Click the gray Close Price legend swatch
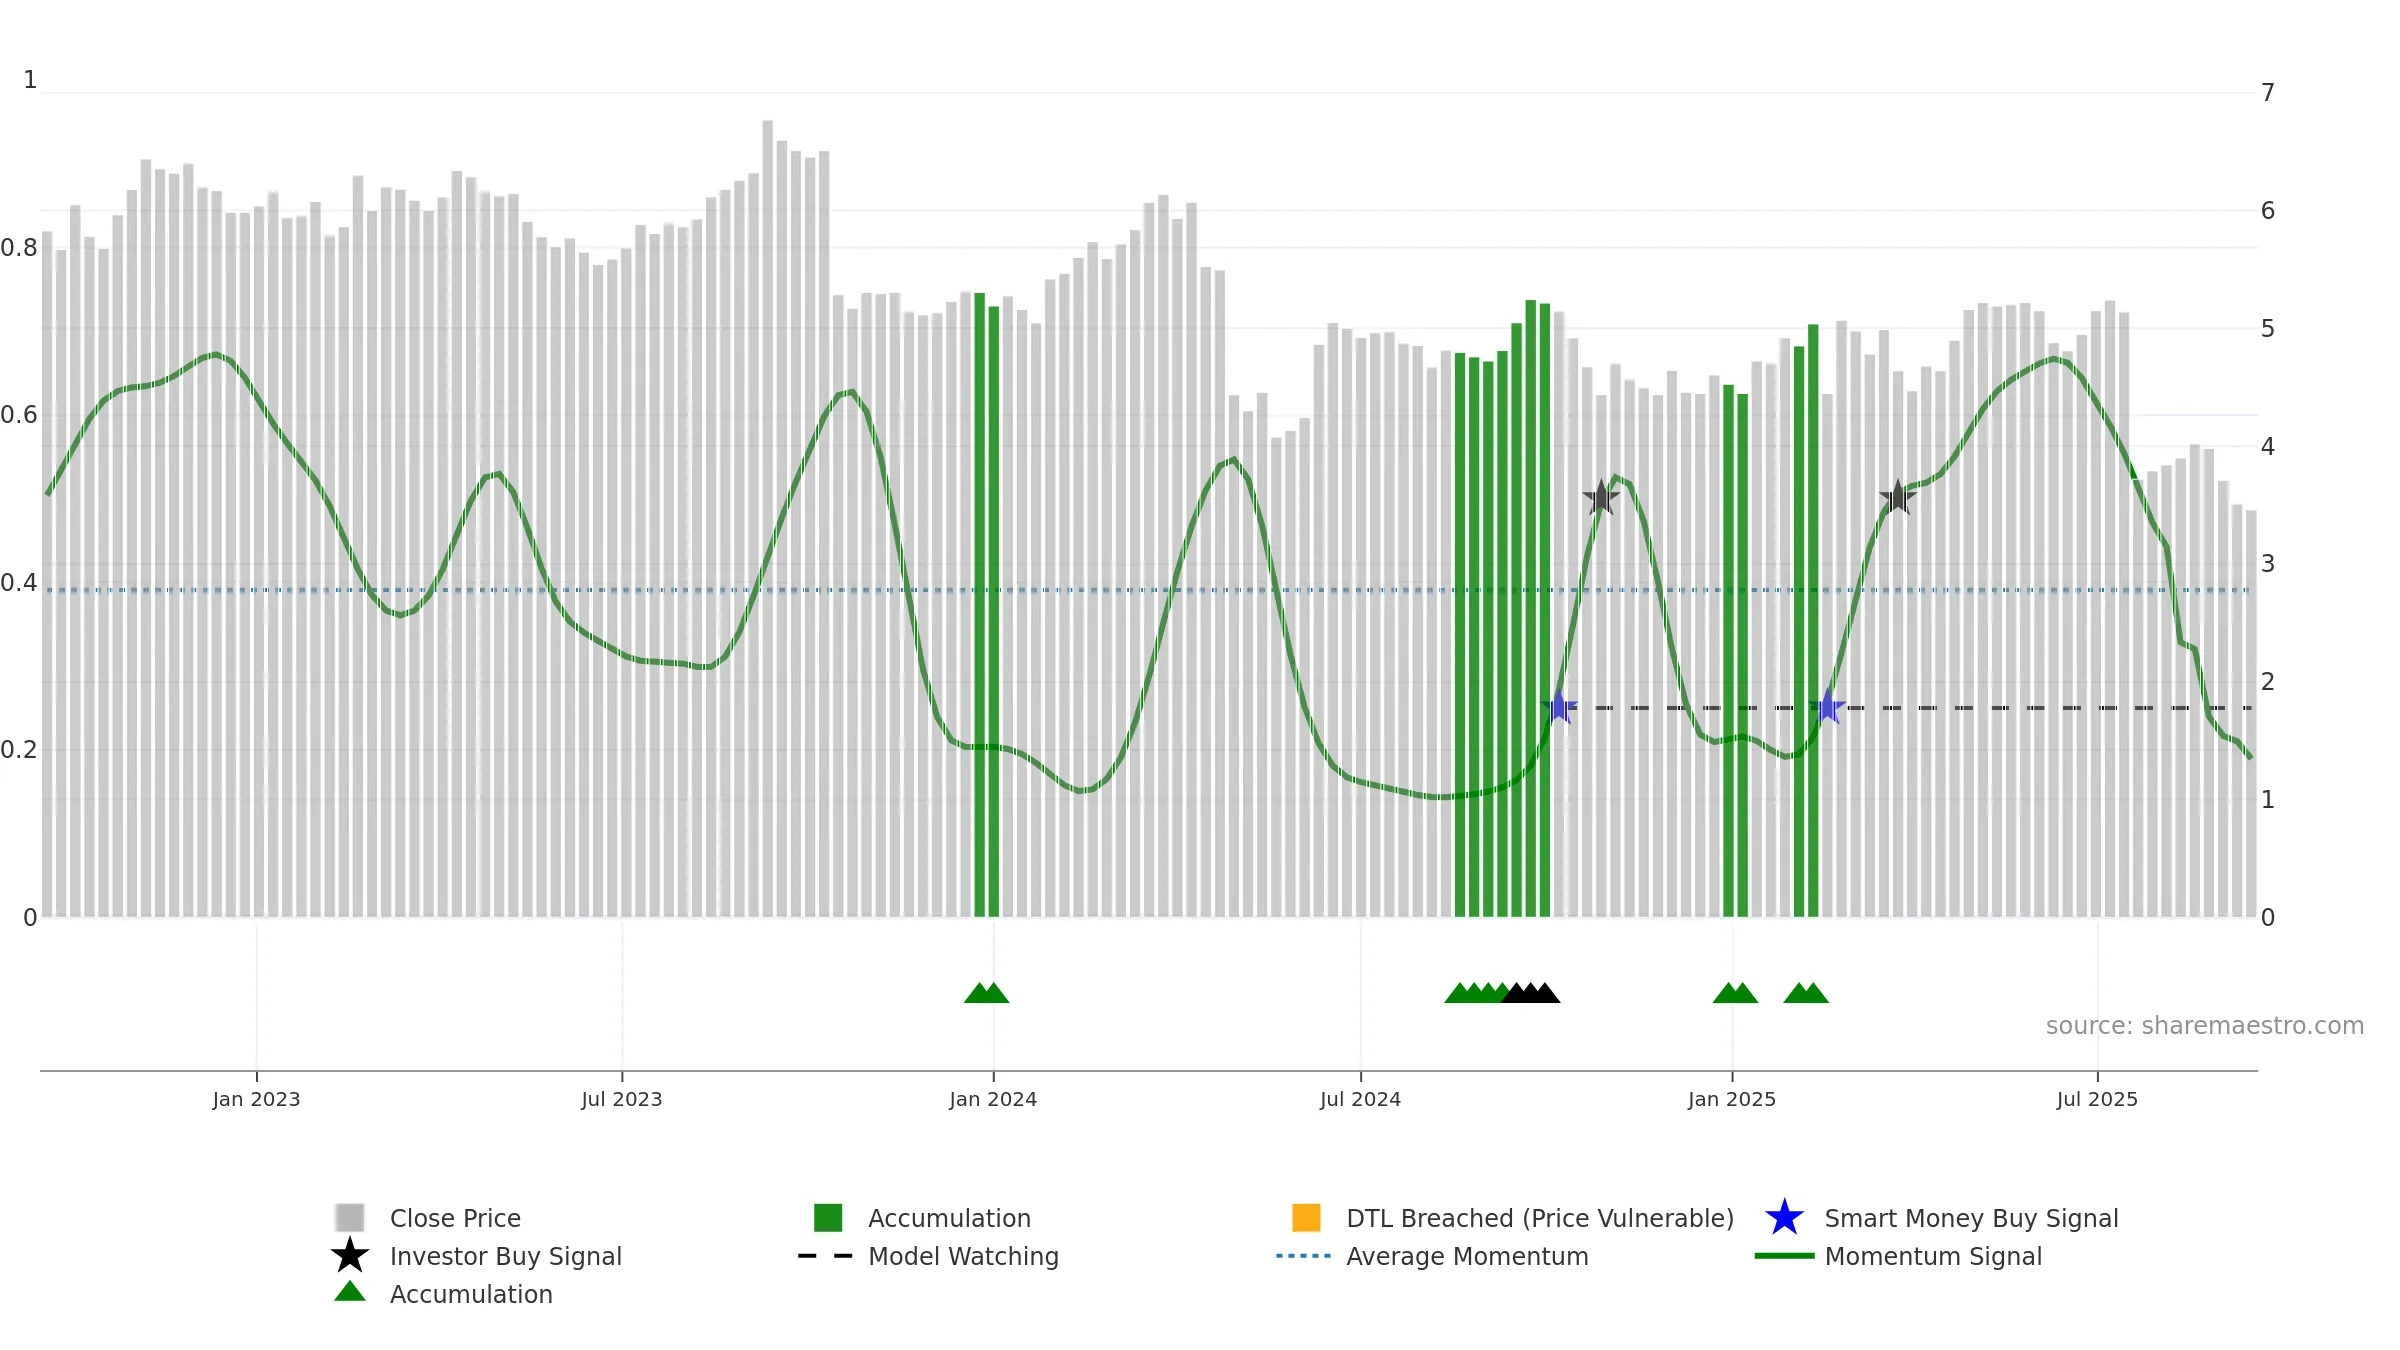The width and height of the screenshot is (2400, 1350). point(350,1218)
